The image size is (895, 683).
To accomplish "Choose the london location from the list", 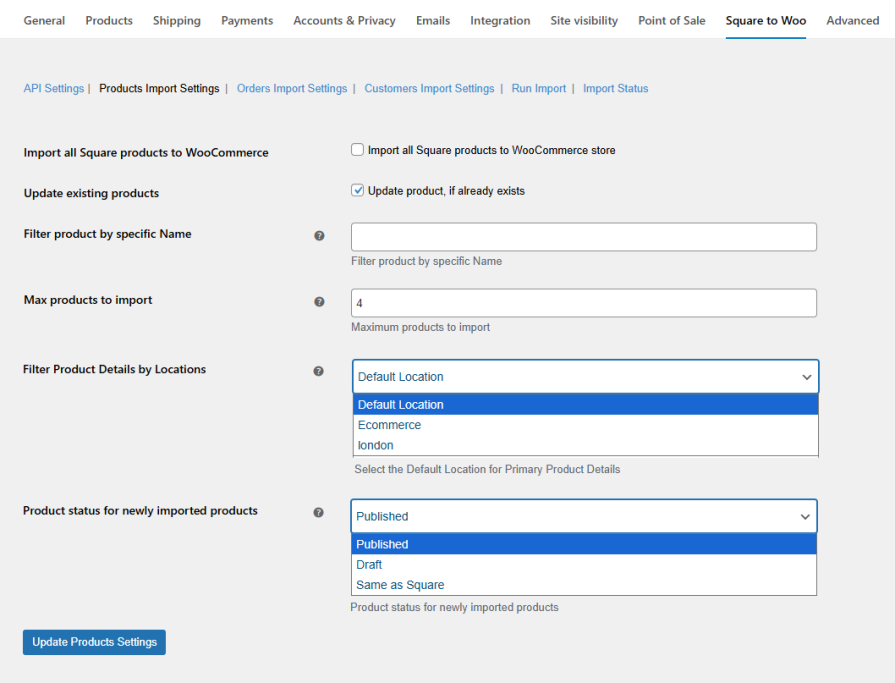I will tap(375, 445).
